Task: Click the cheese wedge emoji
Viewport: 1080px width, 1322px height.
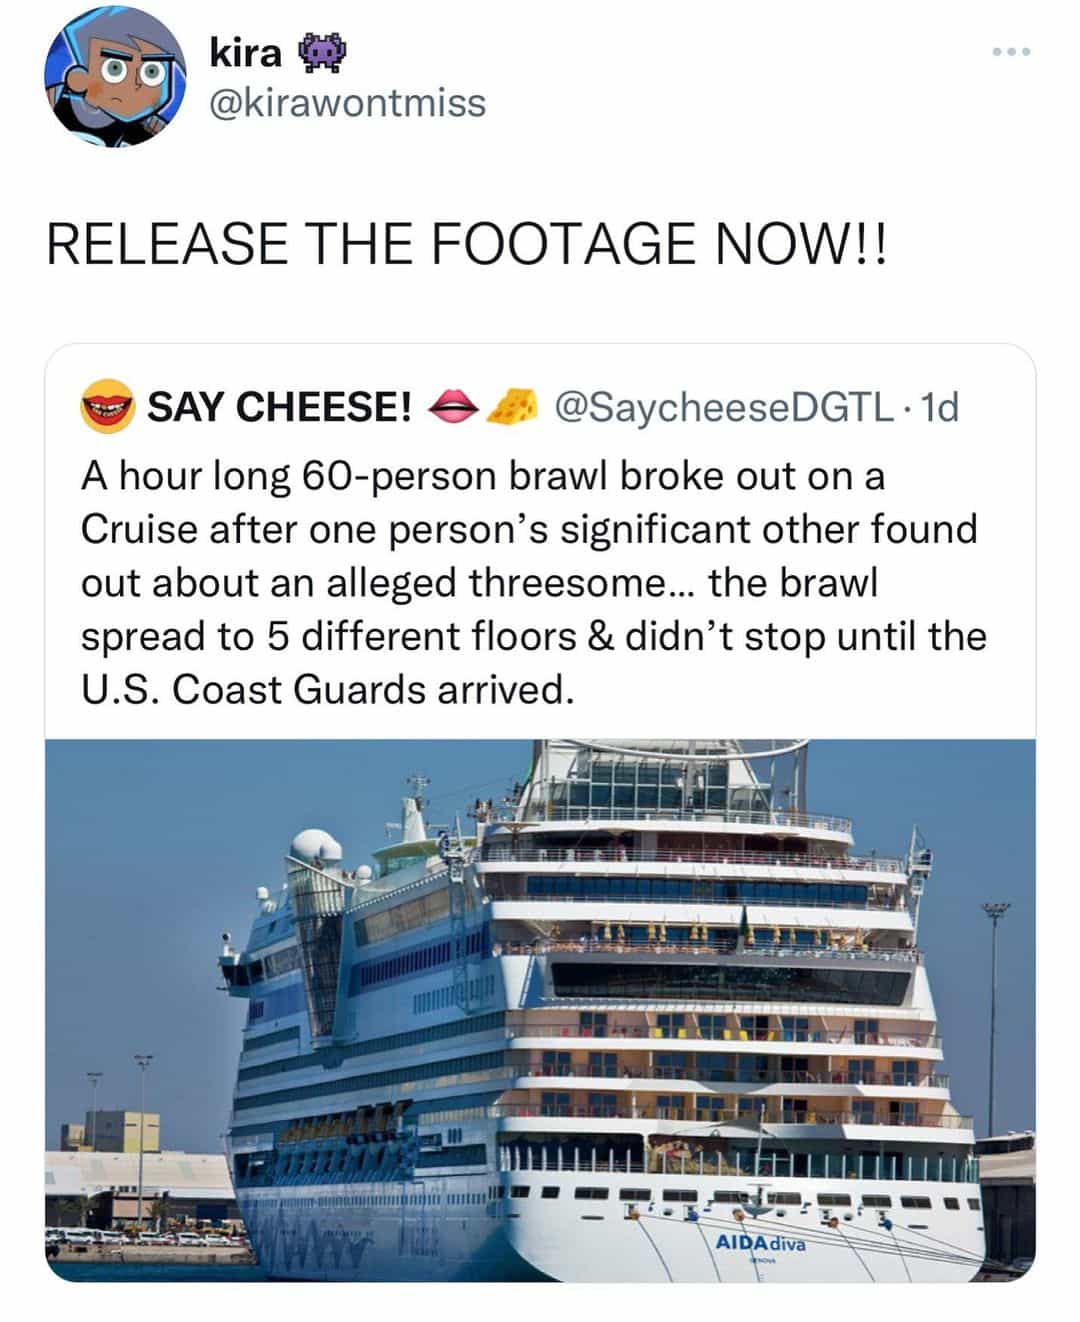Action: [x=512, y=406]
